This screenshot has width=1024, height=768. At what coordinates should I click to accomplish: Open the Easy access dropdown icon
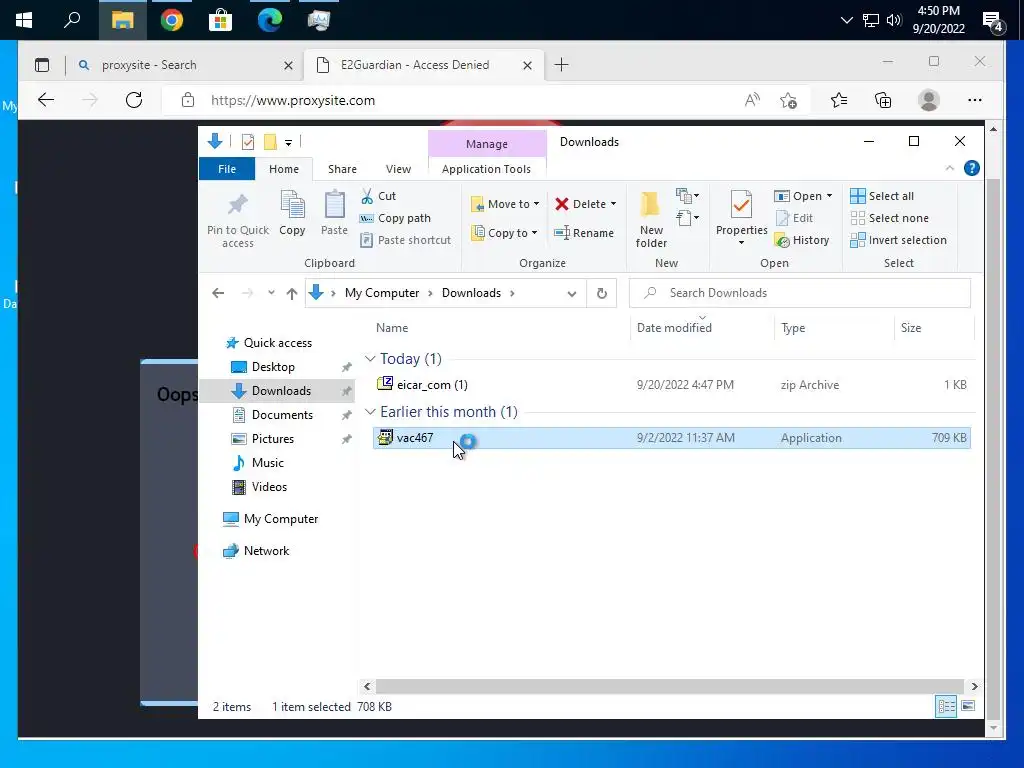(687, 217)
